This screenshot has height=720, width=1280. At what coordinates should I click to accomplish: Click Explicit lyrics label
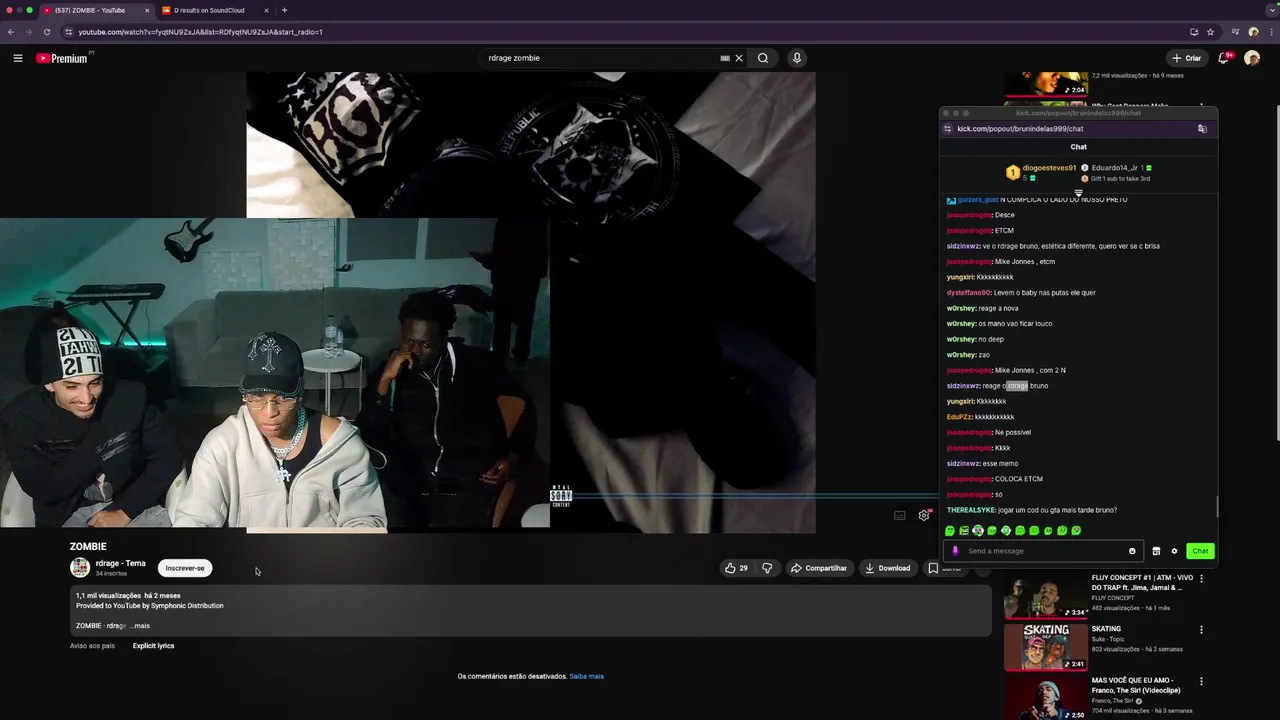(153, 646)
